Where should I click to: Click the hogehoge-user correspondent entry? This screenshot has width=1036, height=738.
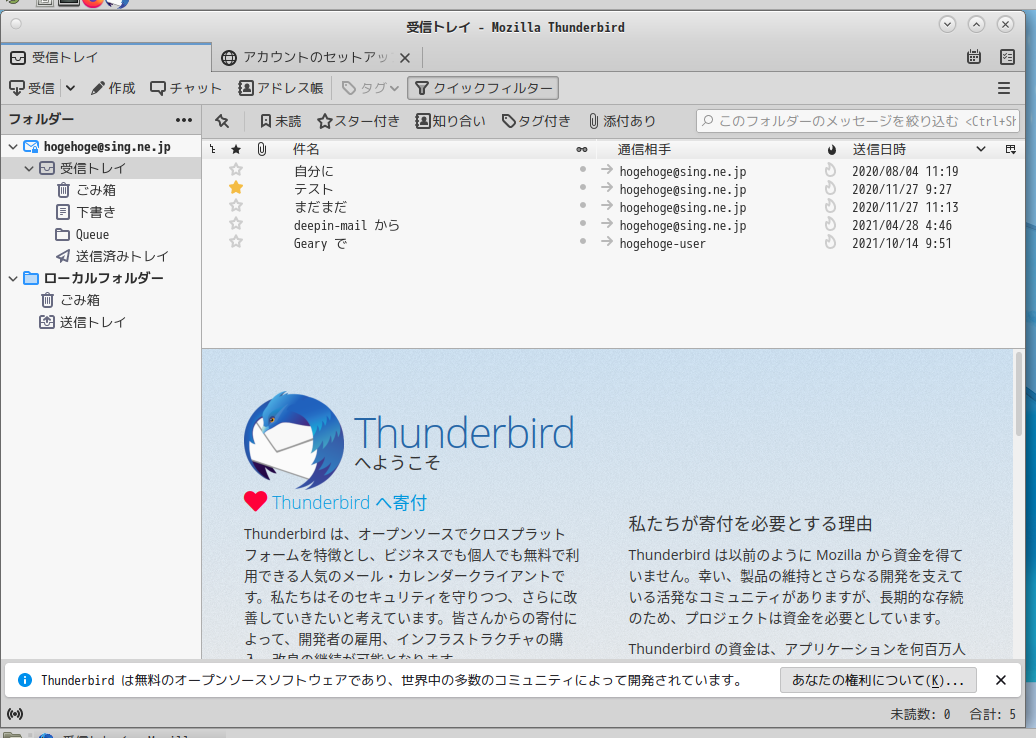point(662,244)
